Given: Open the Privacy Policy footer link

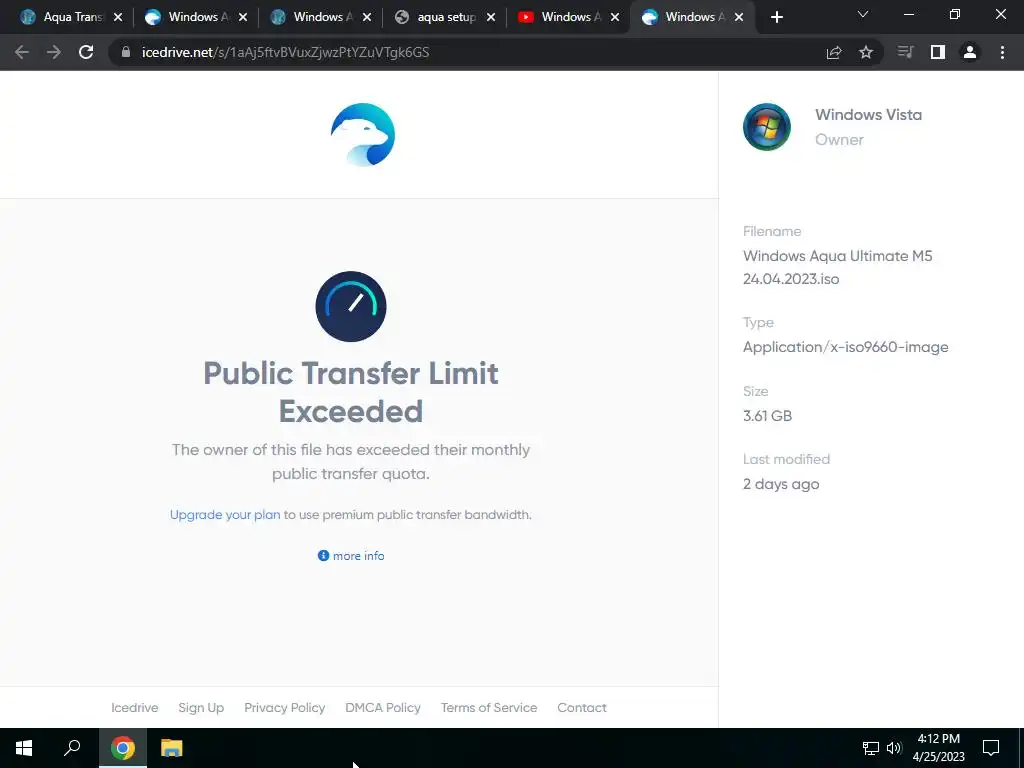Looking at the screenshot, I should coord(285,707).
